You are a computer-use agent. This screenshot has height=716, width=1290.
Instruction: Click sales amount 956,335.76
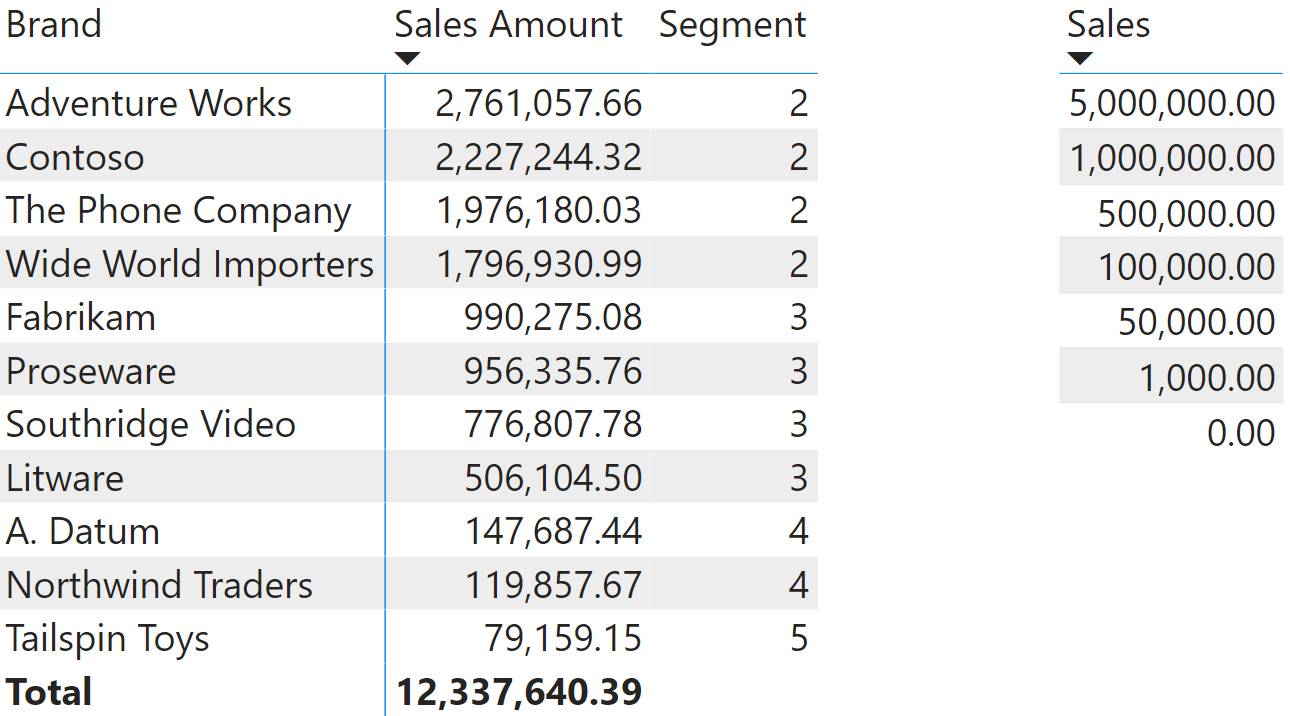(x=553, y=371)
